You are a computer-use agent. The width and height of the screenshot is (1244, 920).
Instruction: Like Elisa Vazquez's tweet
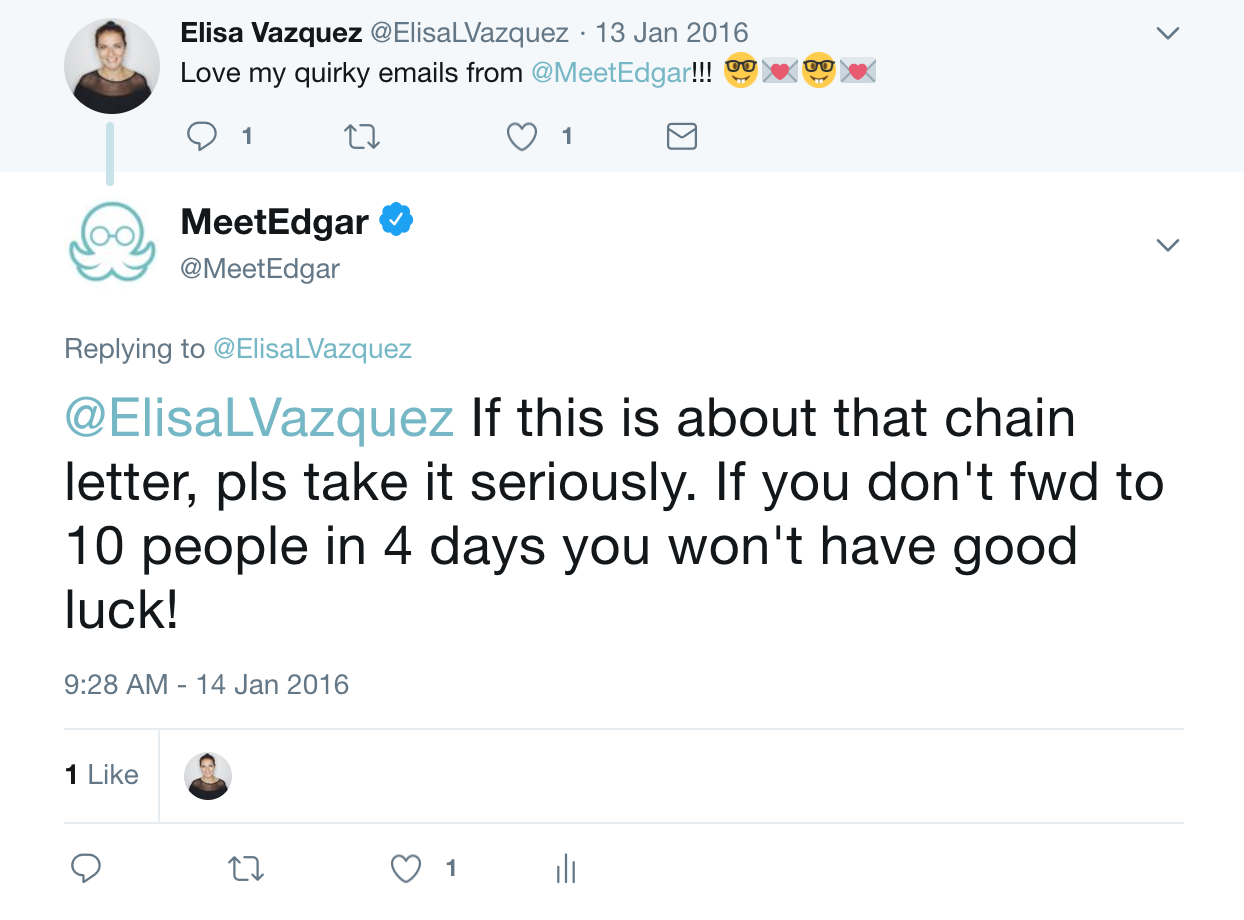(522, 136)
